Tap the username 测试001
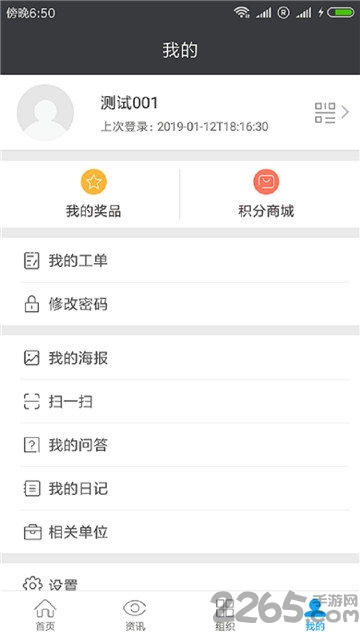This screenshot has width=360, height=640. [129, 103]
